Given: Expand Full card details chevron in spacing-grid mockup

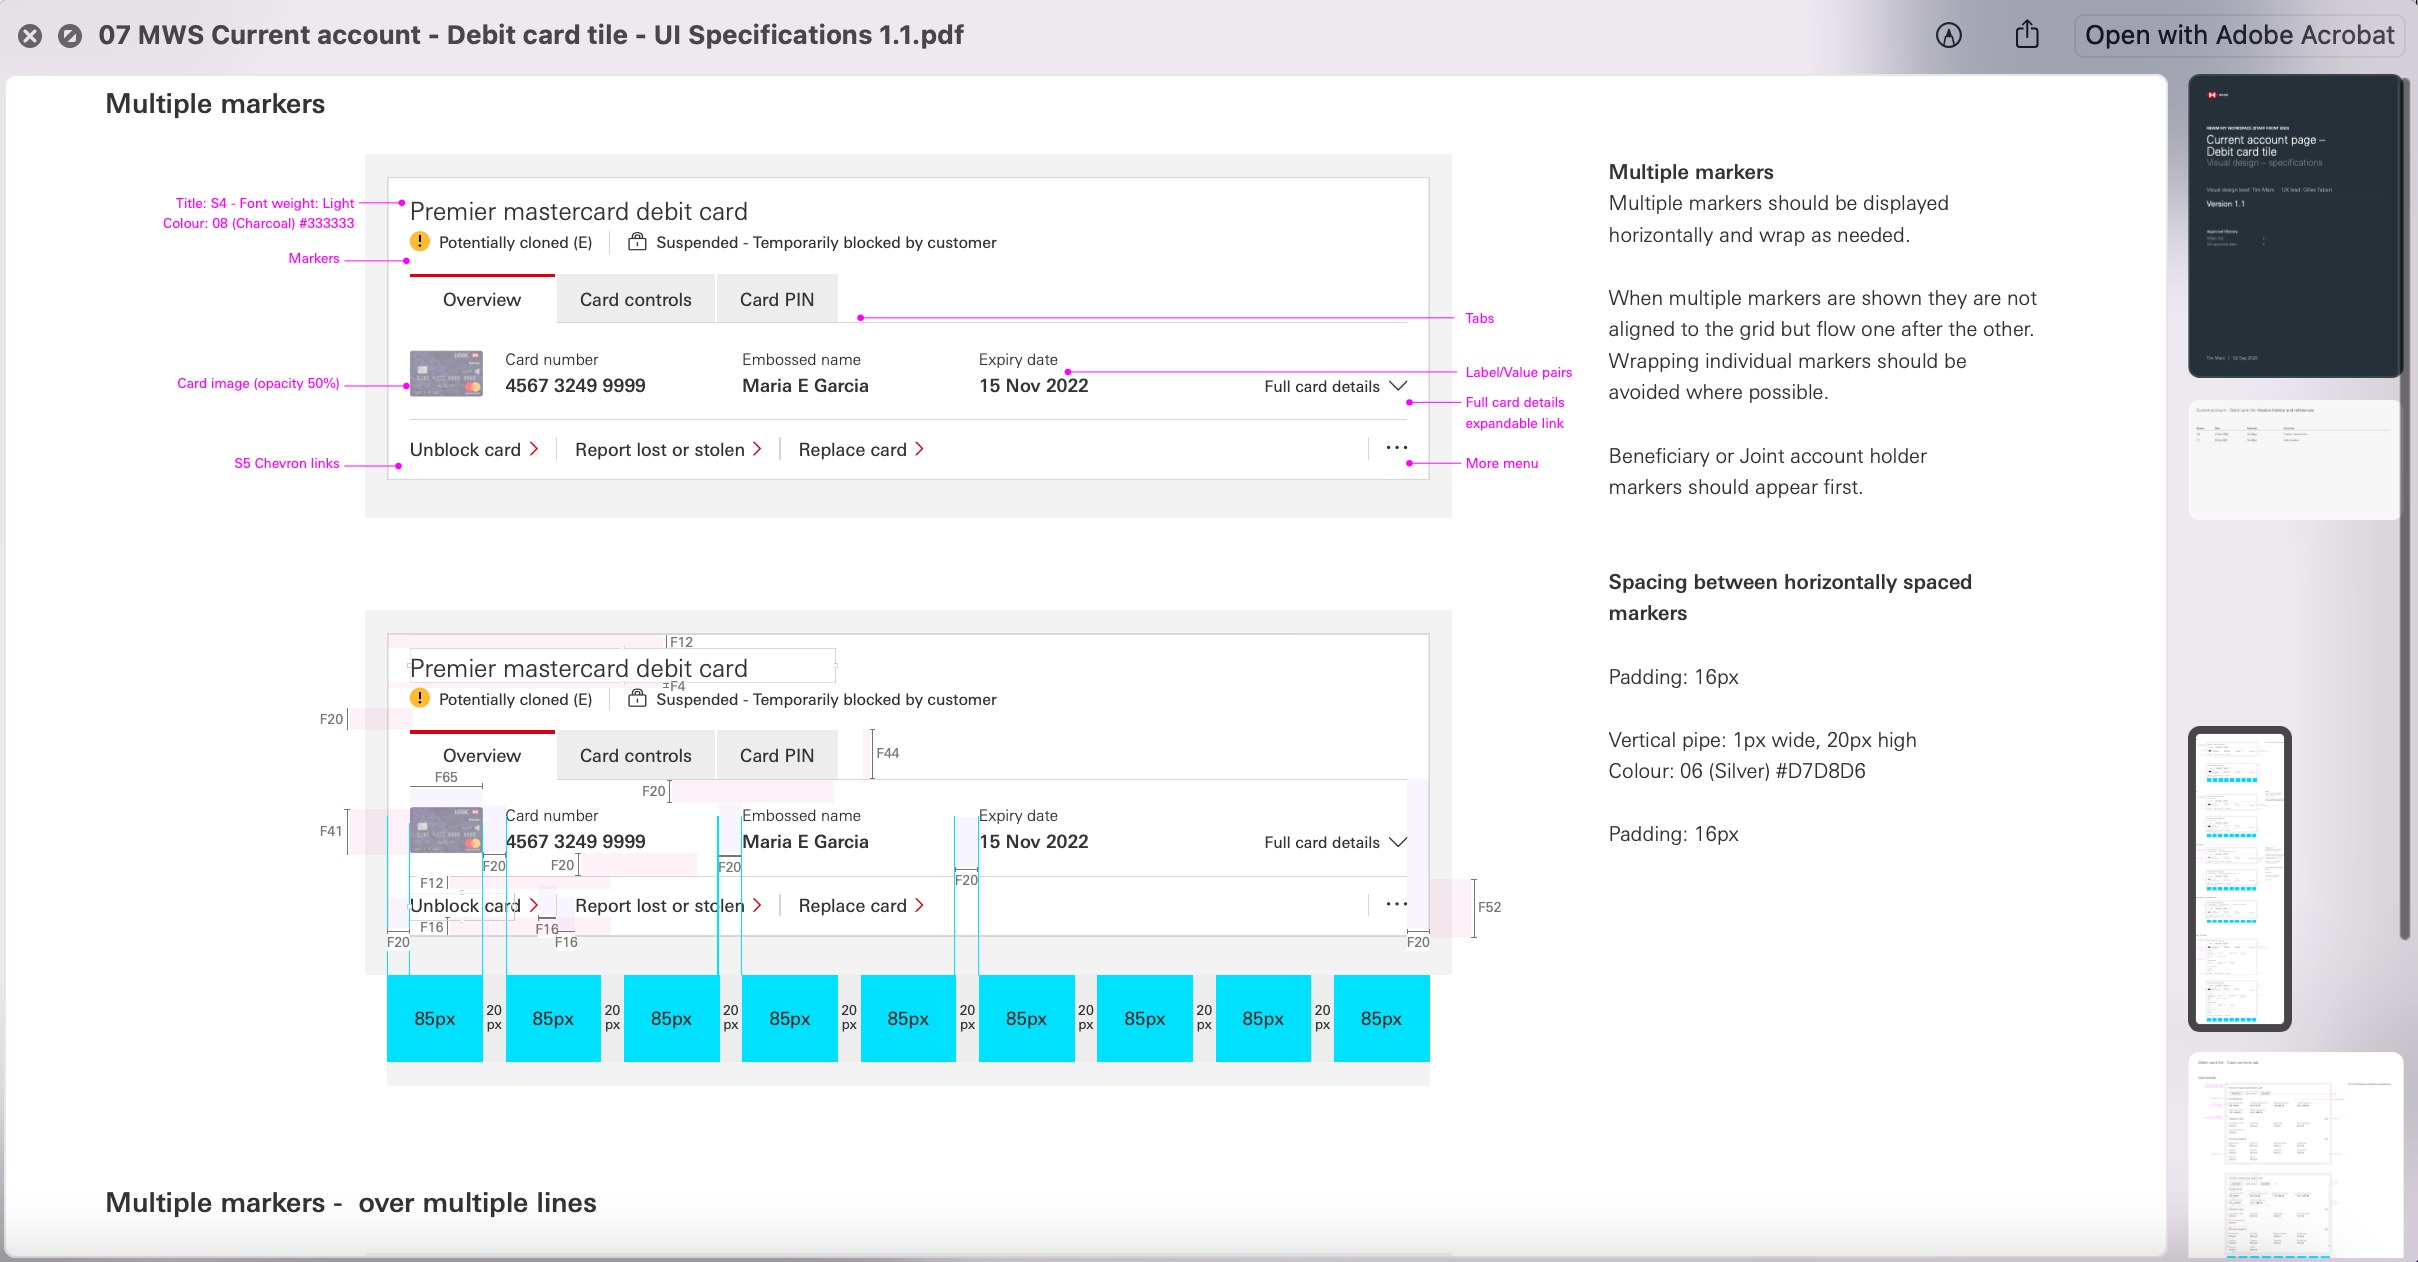Looking at the screenshot, I should click(1398, 842).
